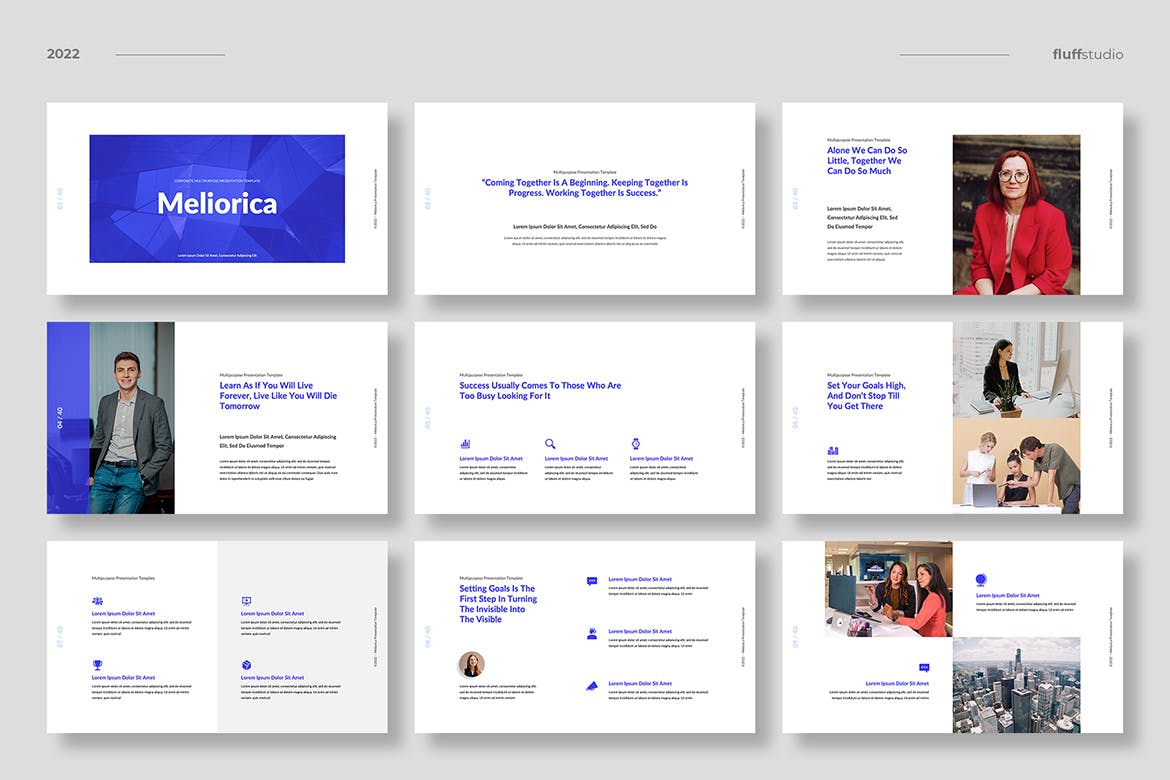1170x780 pixels.
Task: Click the city skyline photo on slide 09
Action: [x=1016, y=685]
